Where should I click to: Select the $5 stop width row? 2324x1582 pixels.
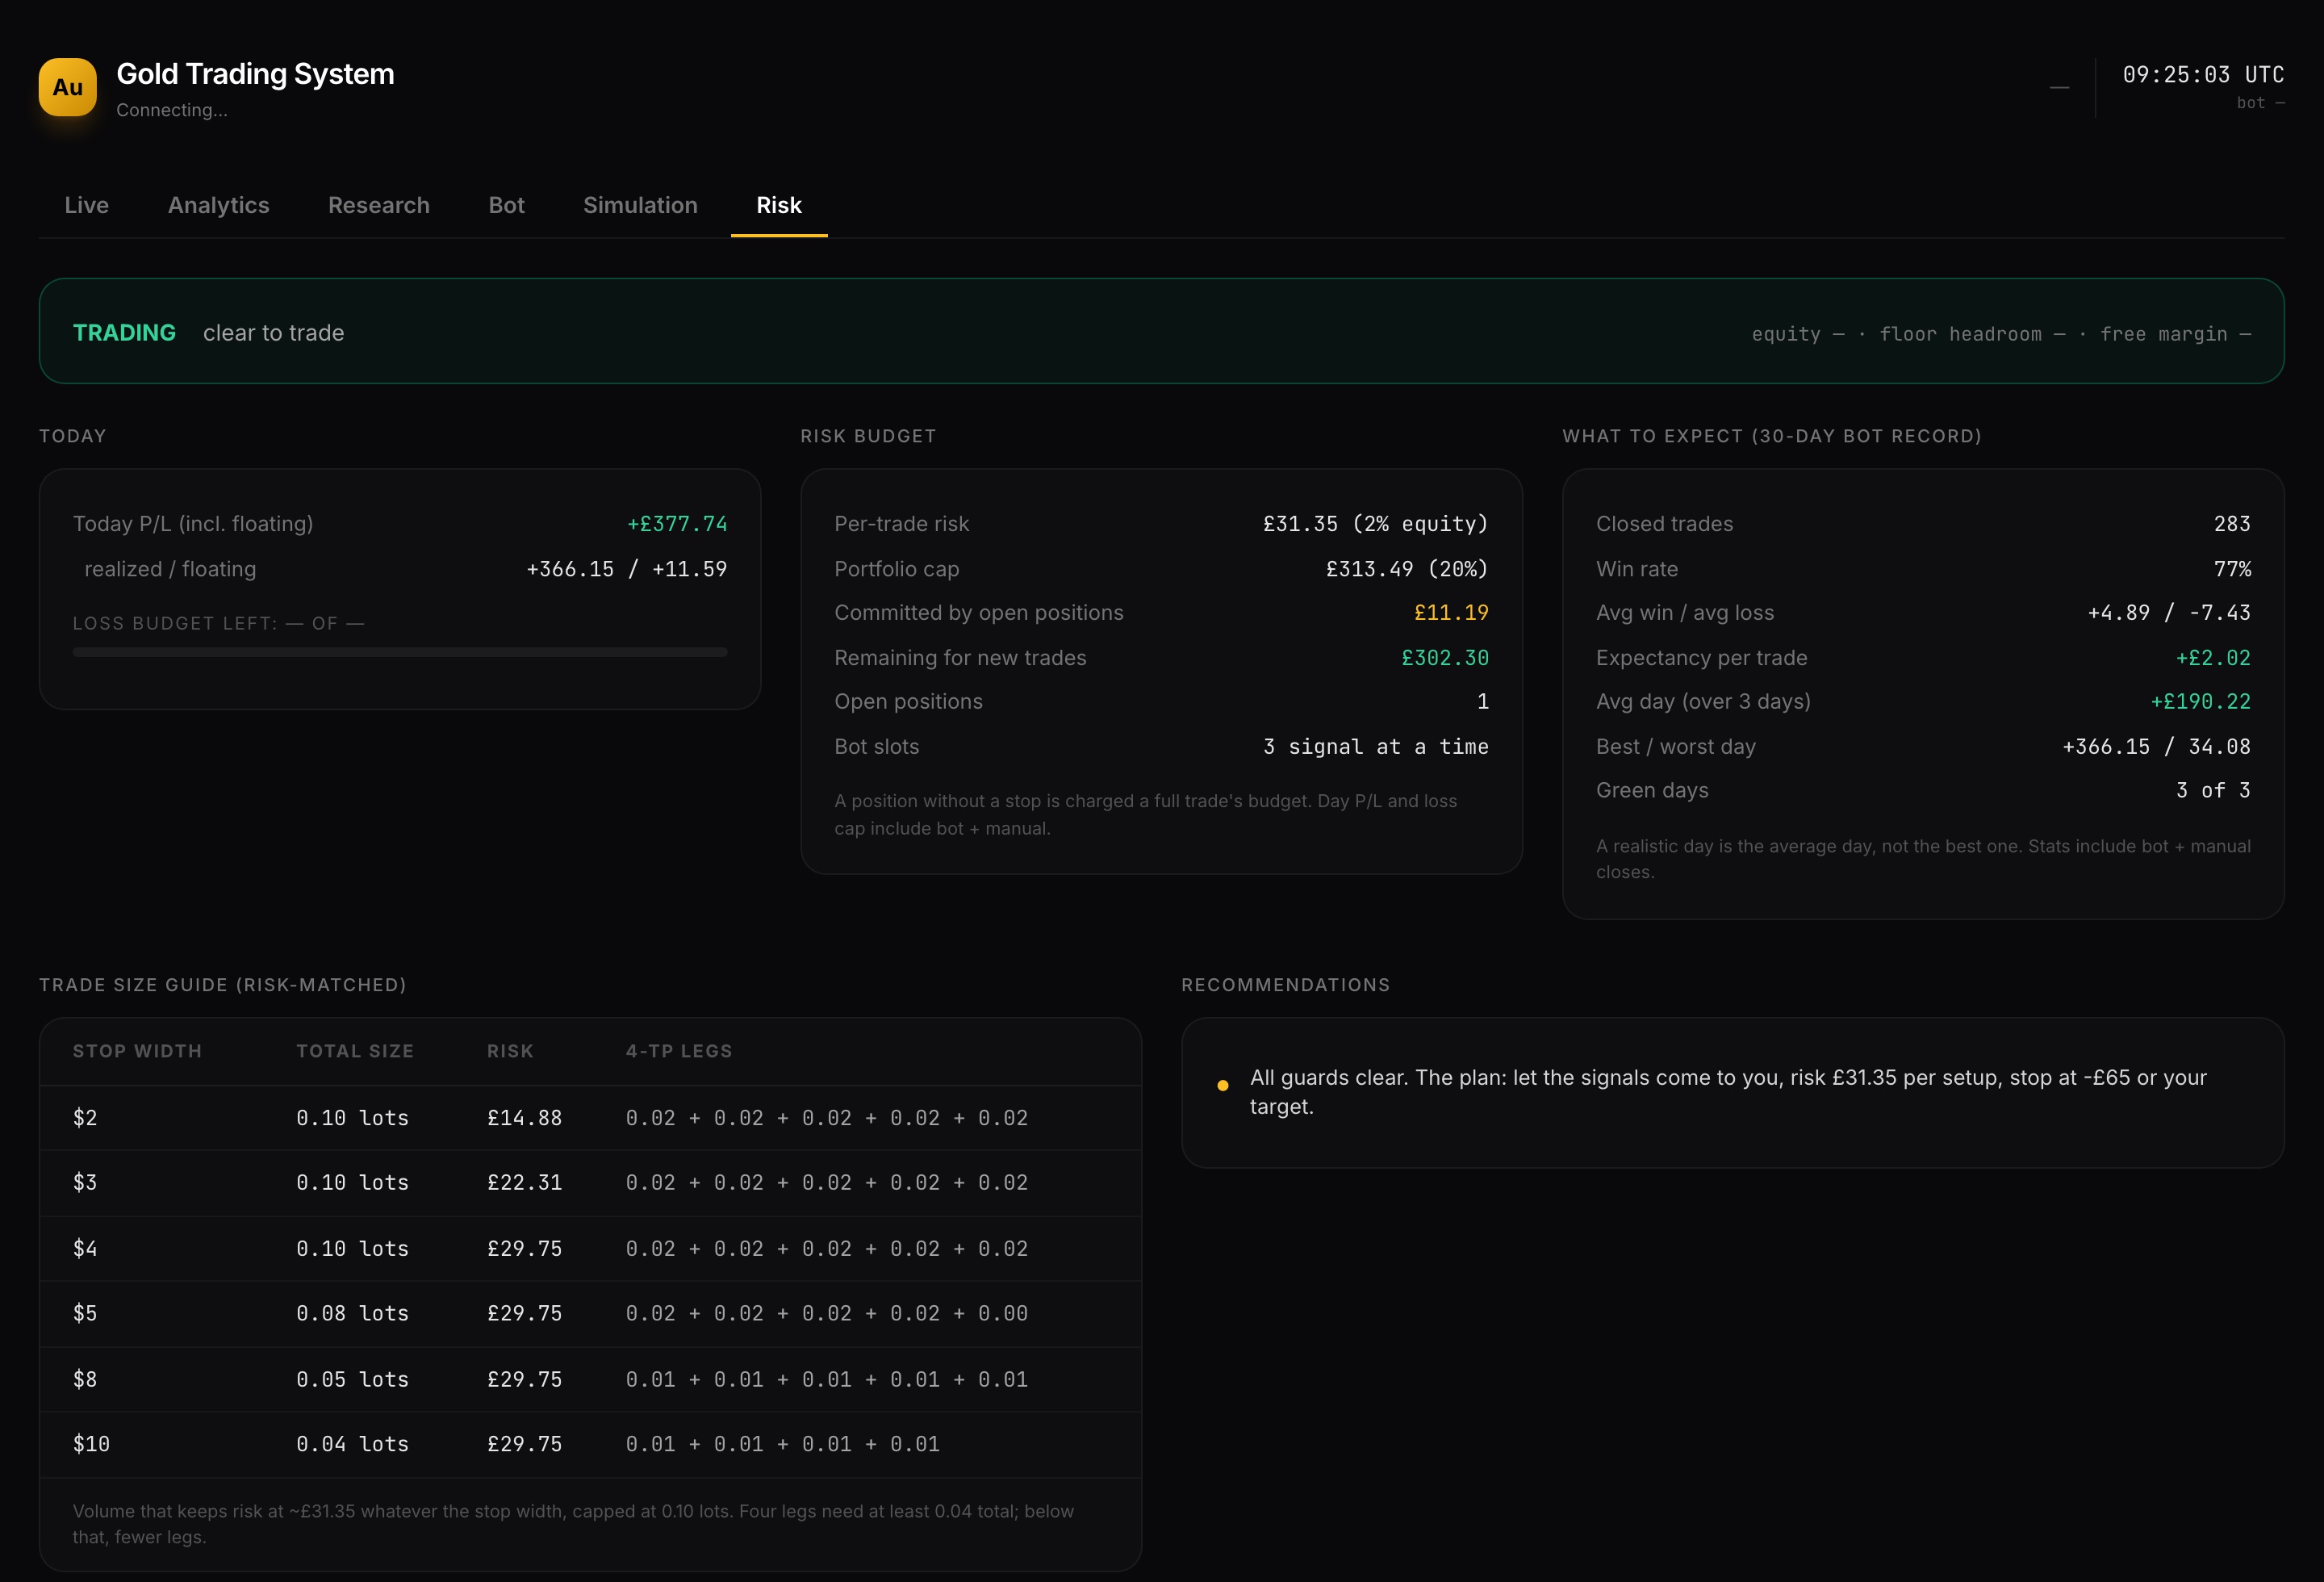[x=590, y=1314]
